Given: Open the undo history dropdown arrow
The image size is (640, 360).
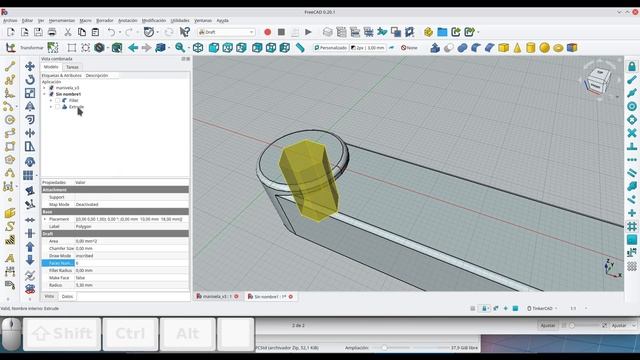Looking at the screenshot, I should 120,32.
